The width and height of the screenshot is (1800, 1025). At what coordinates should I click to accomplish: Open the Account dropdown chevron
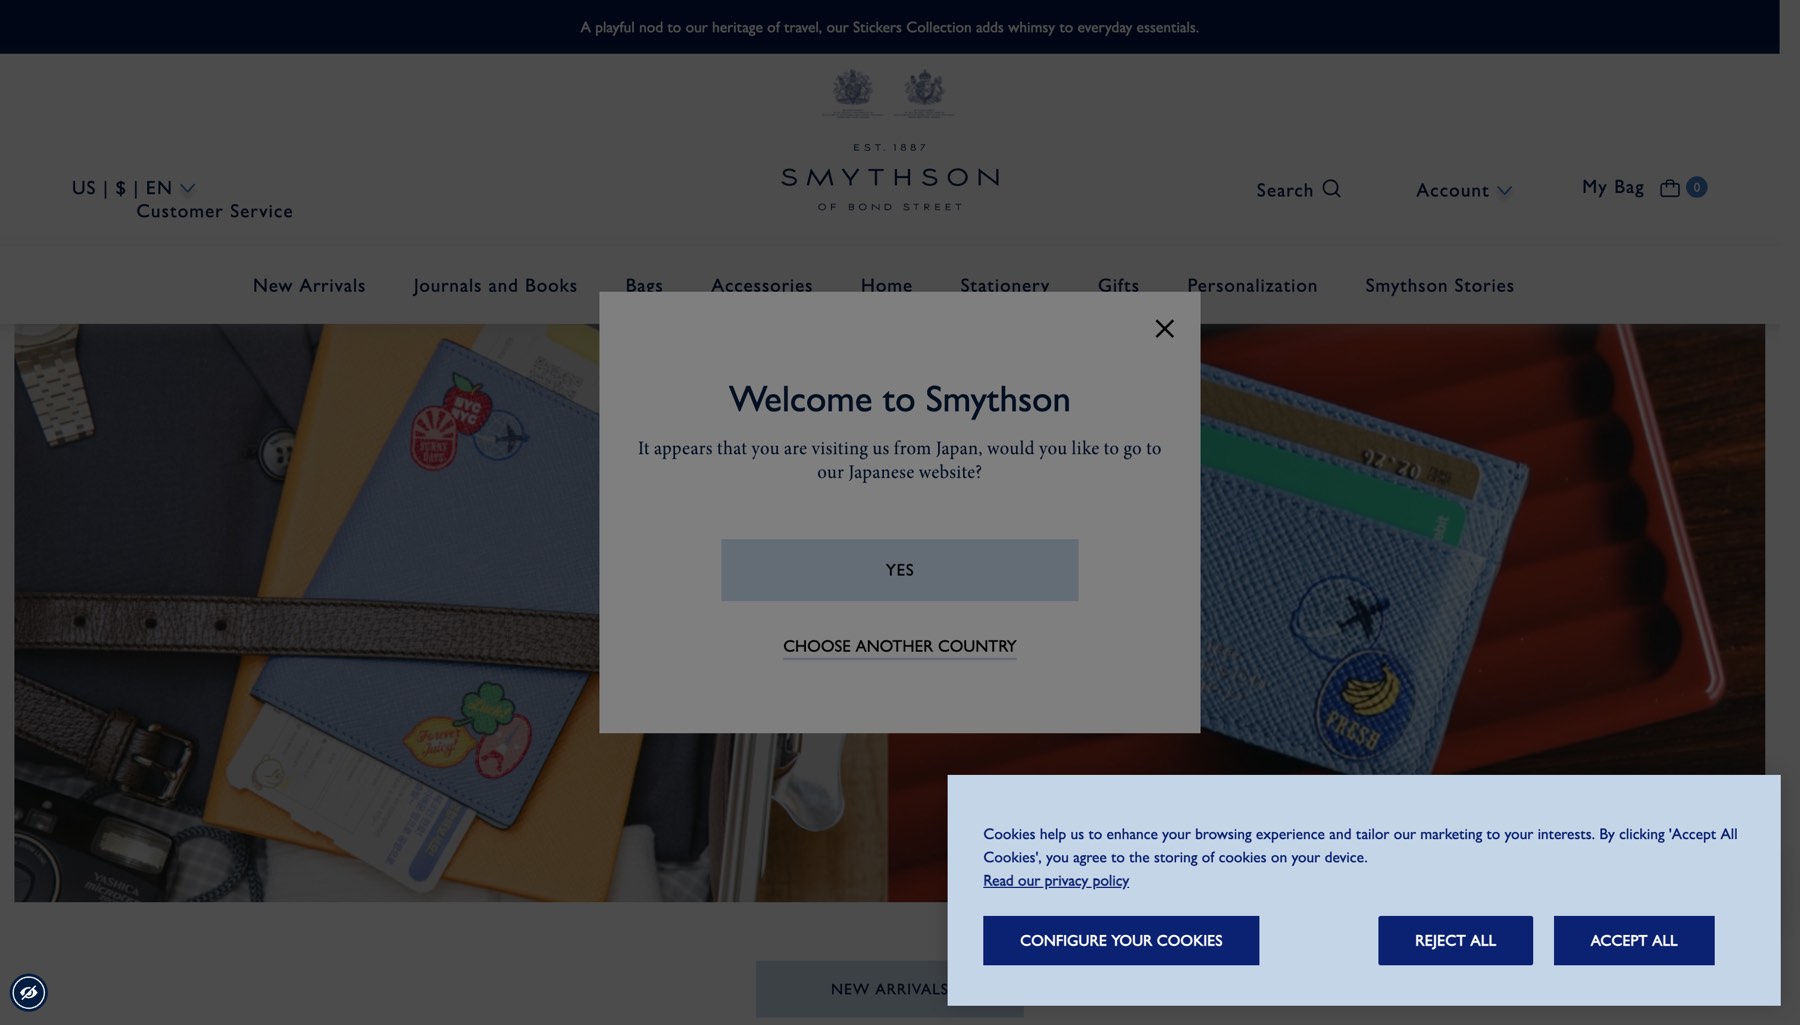[x=1505, y=191]
